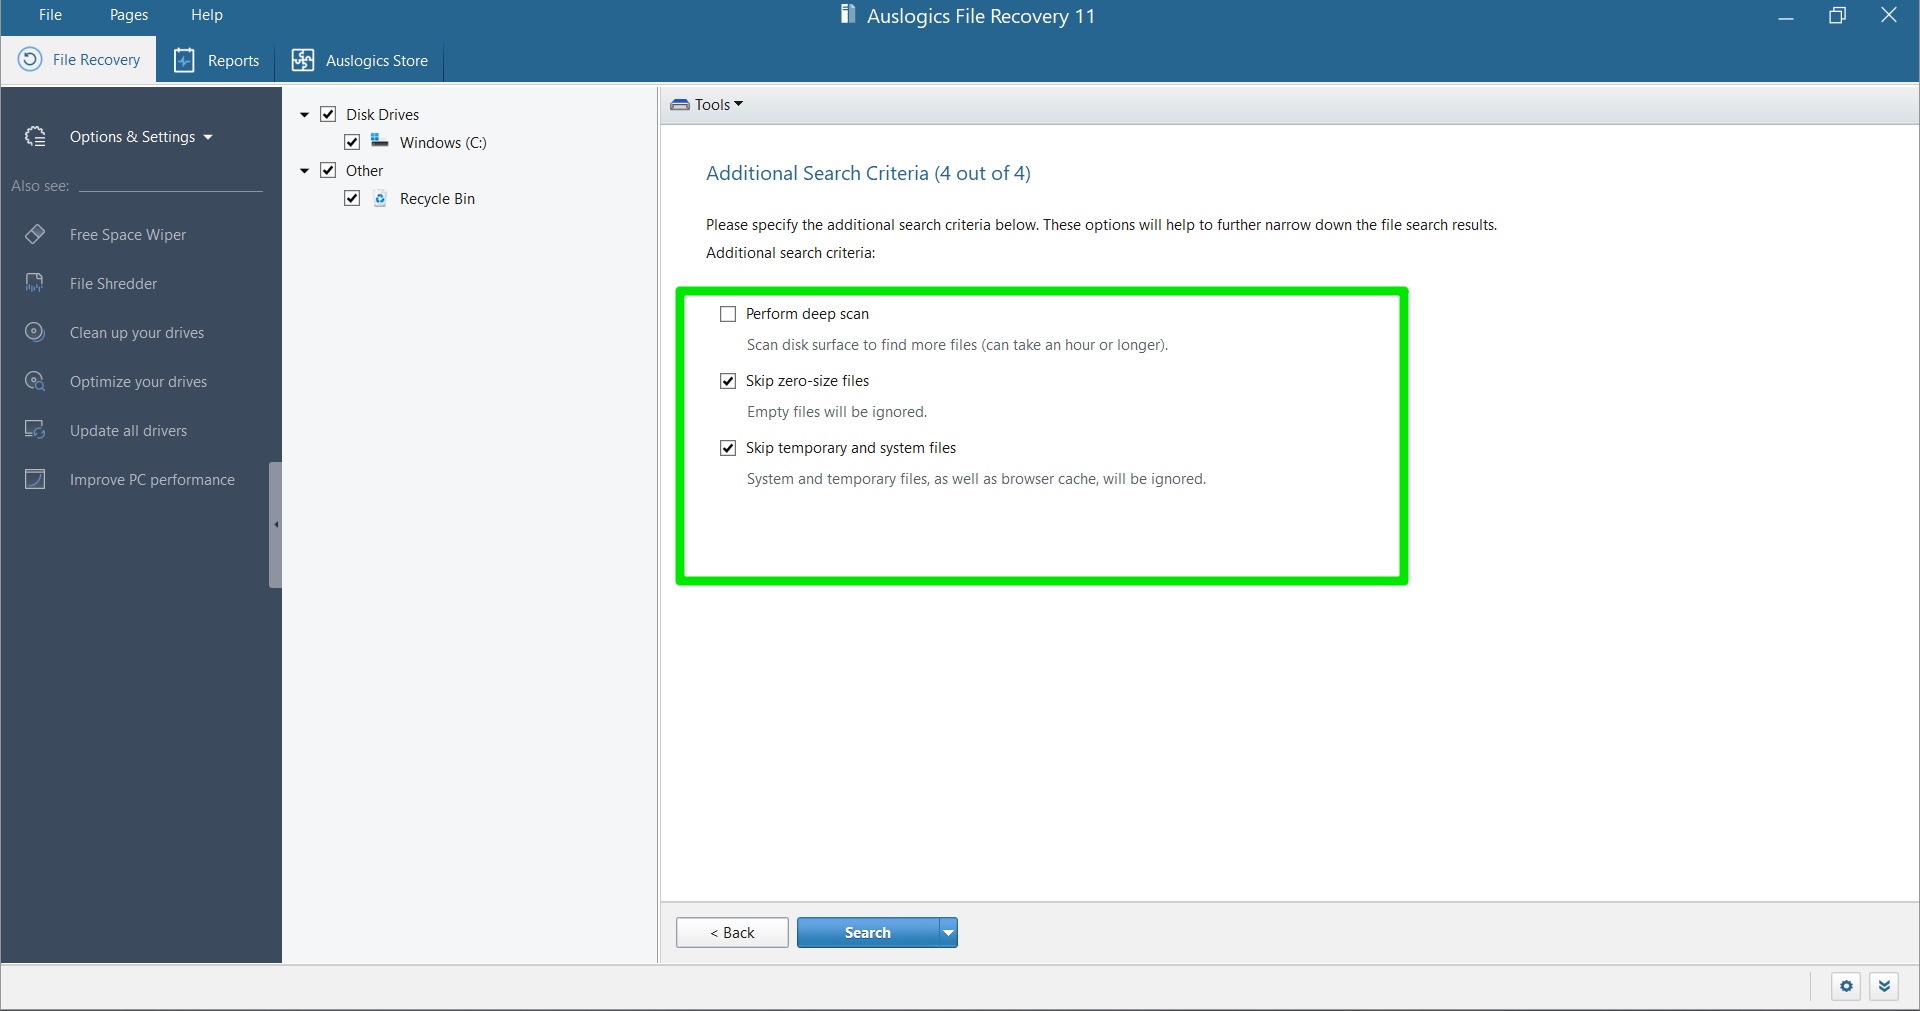Click the Improve PC performance icon
The height and width of the screenshot is (1011, 1920).
click(35, 479)
